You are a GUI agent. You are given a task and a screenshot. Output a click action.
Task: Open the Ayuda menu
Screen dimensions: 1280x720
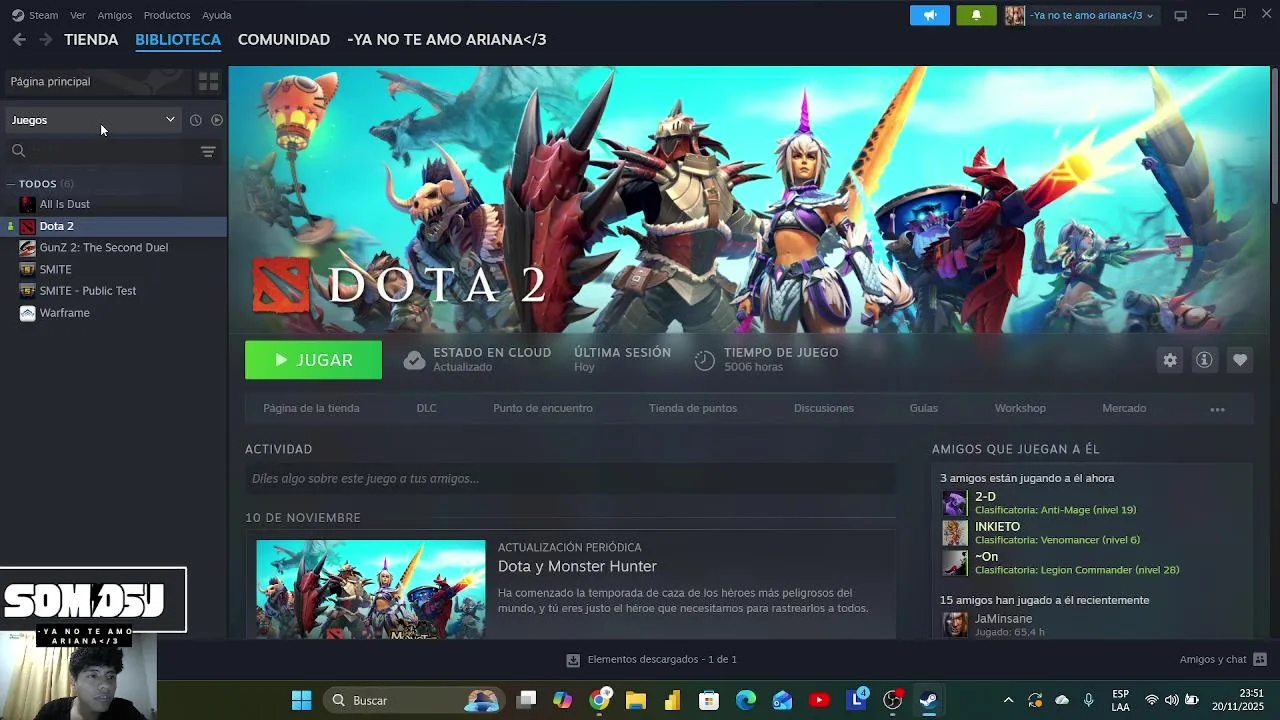click(217, 15)
